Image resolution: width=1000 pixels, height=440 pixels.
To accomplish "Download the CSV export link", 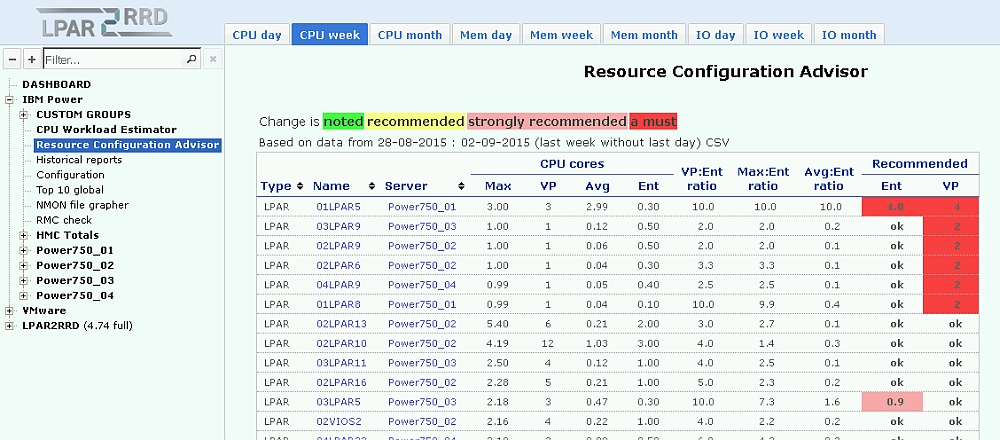I will point(717,142).
